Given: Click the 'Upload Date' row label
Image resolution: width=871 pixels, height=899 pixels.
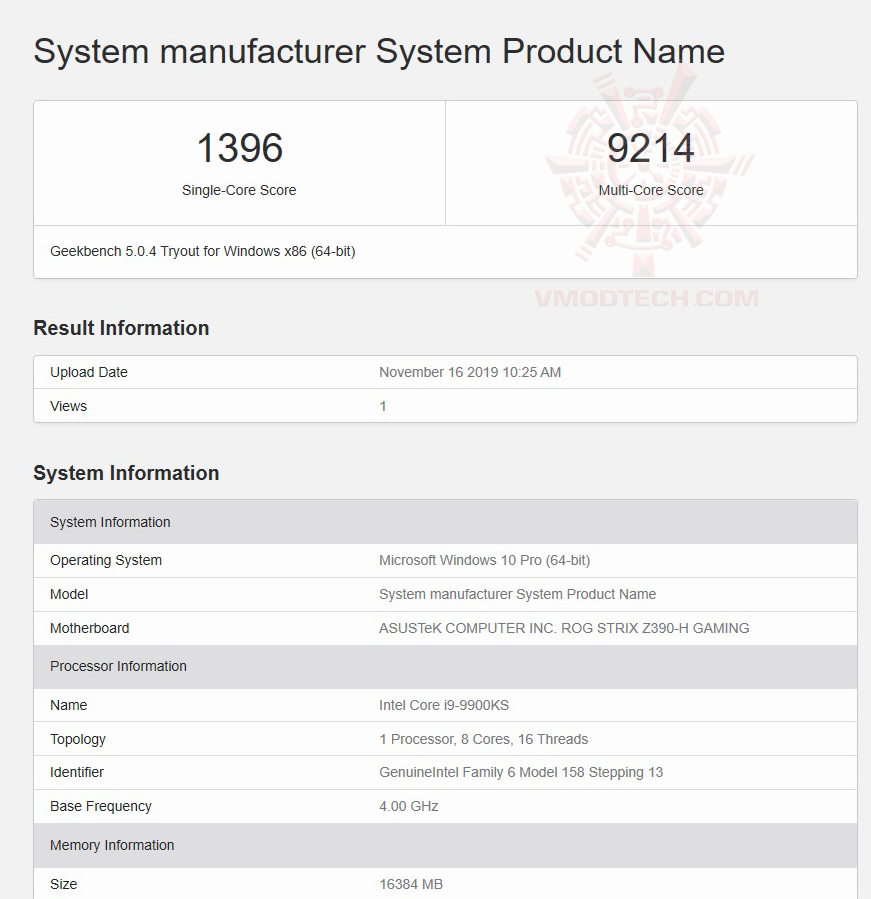Looking at the screenshot, I should pos(89,372).
